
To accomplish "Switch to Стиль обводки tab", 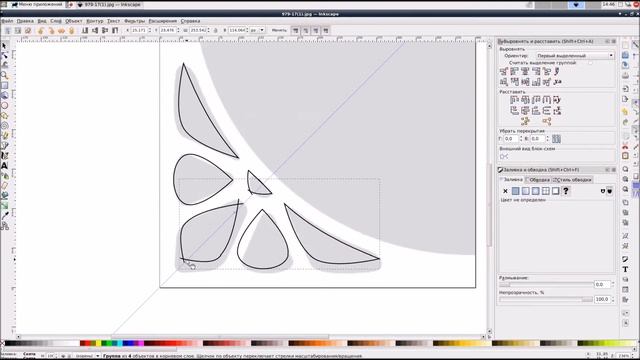I will pos(572,180).
